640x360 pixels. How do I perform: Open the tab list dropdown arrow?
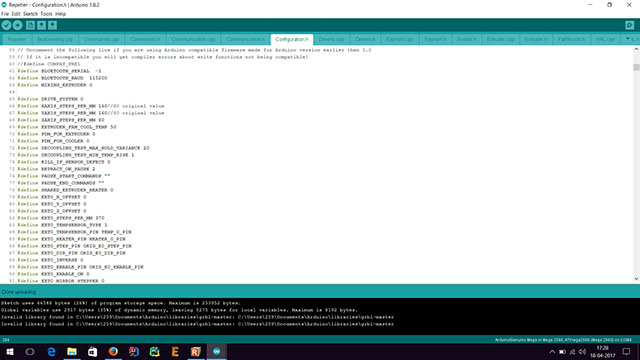(x=628, y=39)
